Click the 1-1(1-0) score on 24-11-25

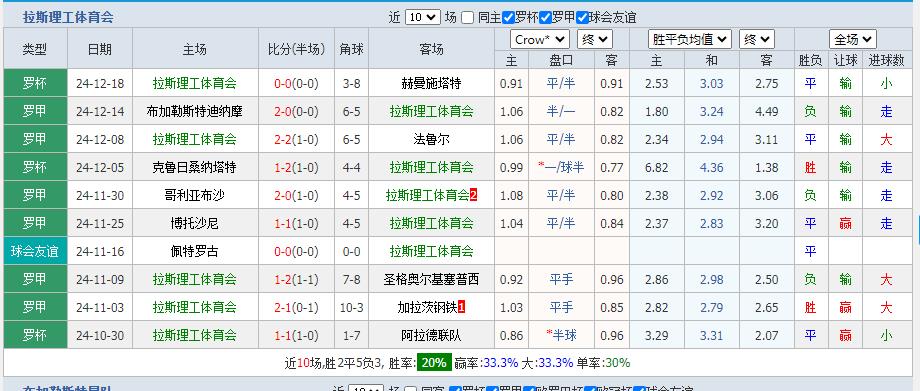coord(296,223)
